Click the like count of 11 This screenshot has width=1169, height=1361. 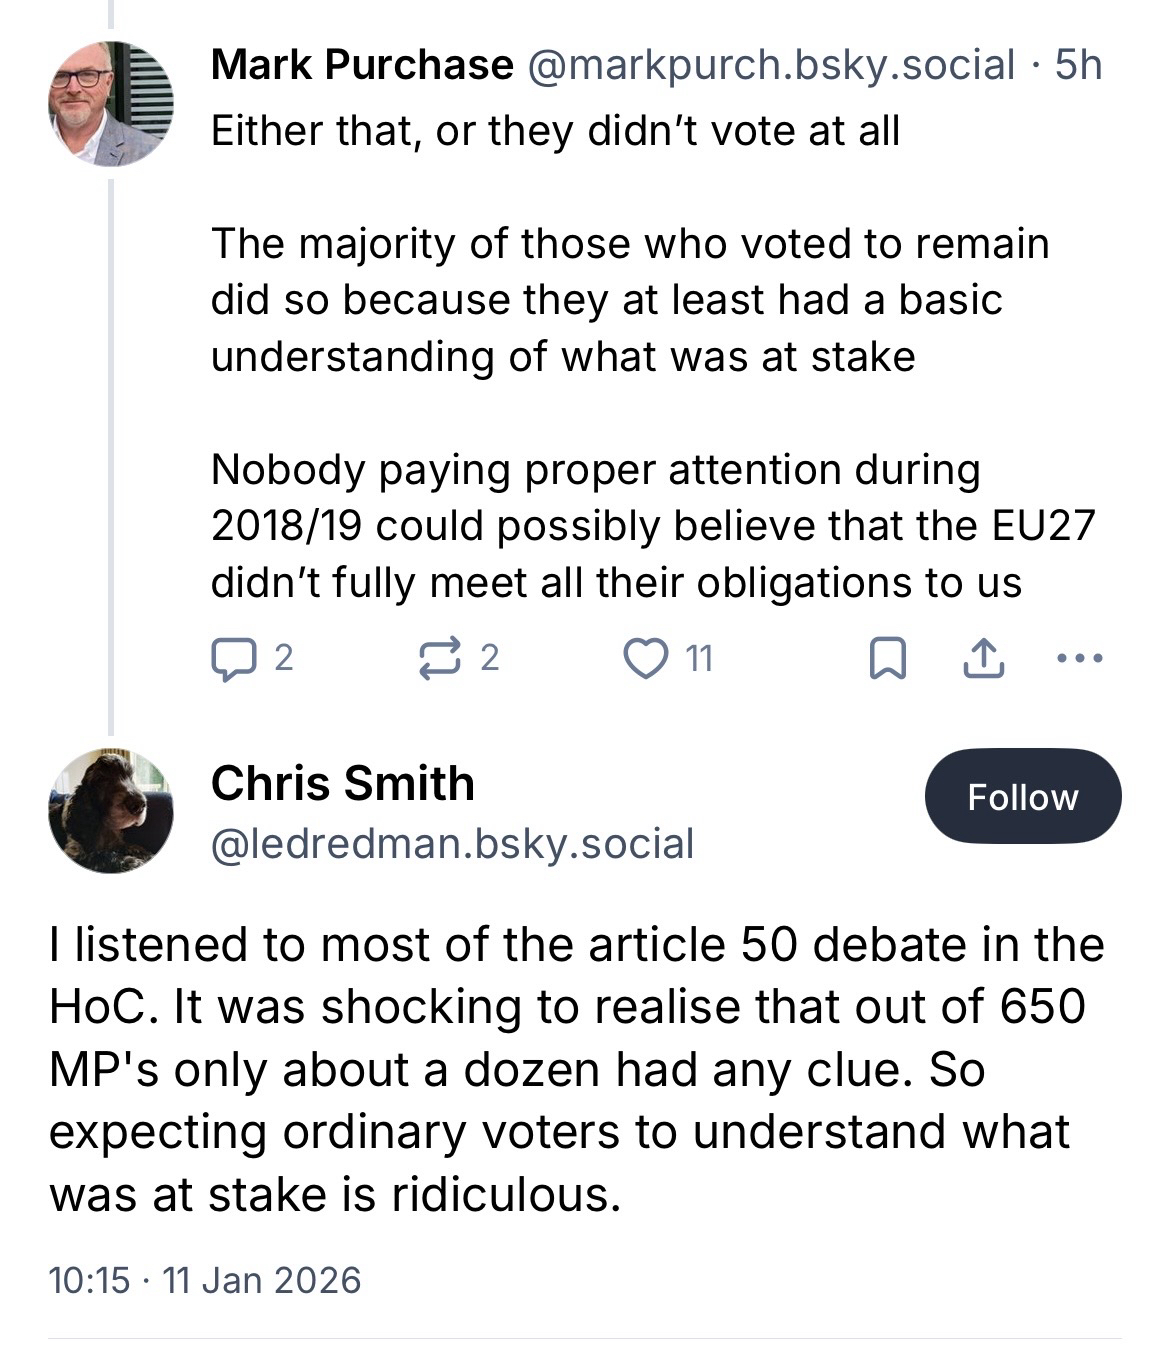pyautogui.click(x=700, y=659)
